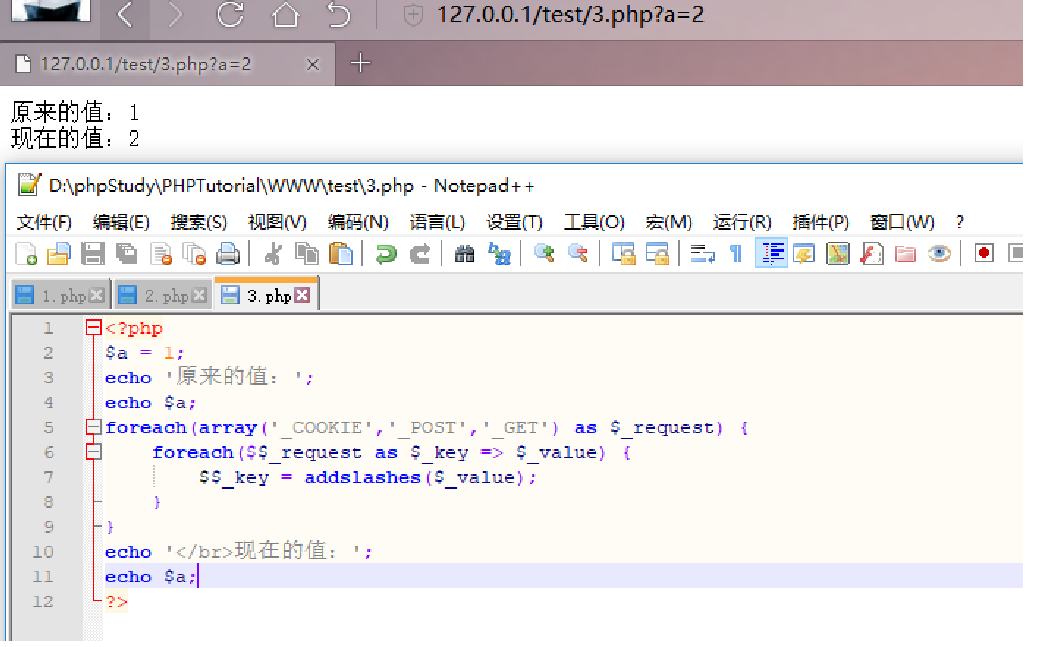Viewport: 1037px width, 647px height.
Task: Click the New file icon in toolbar
Action: coord(26,254)
